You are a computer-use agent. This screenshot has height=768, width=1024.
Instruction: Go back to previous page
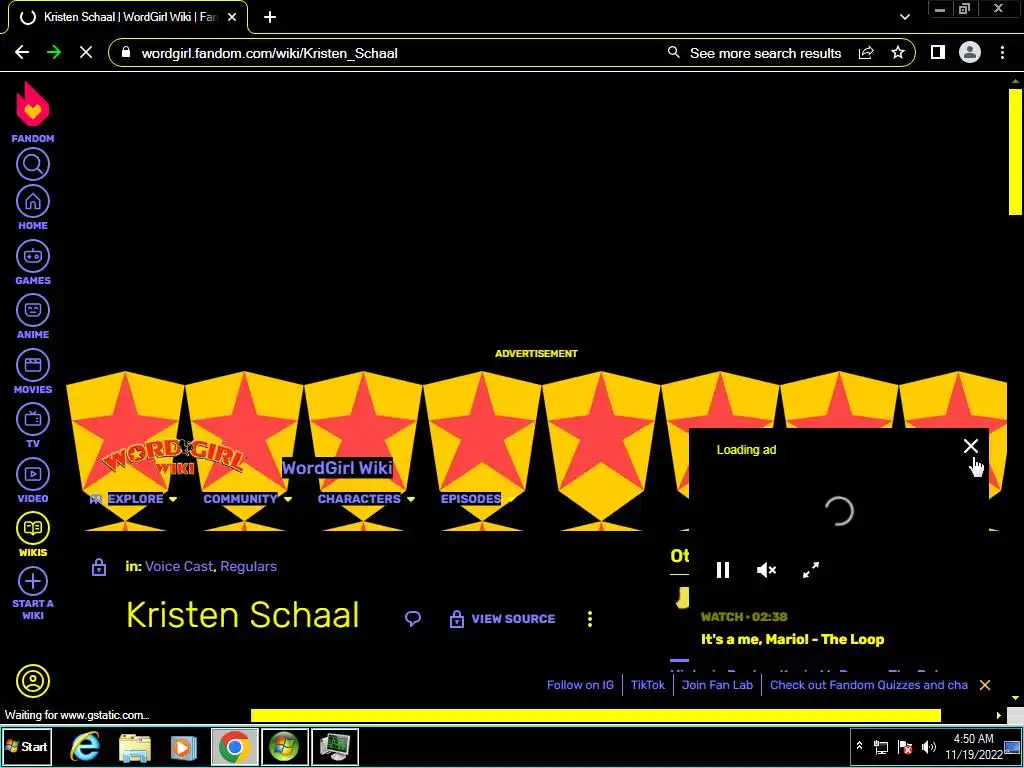click(x=22, y=52)
